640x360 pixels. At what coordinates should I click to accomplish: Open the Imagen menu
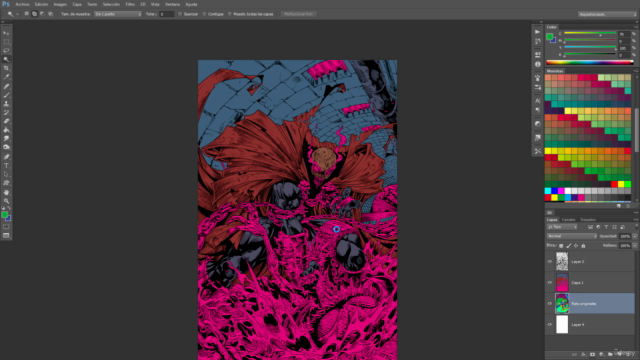60,4
